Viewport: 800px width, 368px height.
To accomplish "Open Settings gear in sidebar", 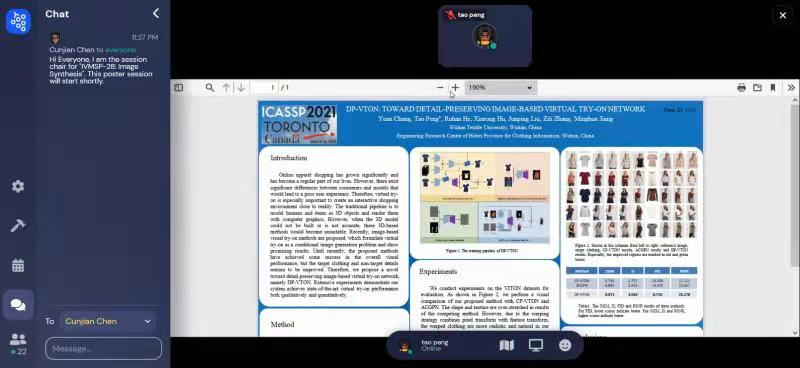I will coord(18,186).
